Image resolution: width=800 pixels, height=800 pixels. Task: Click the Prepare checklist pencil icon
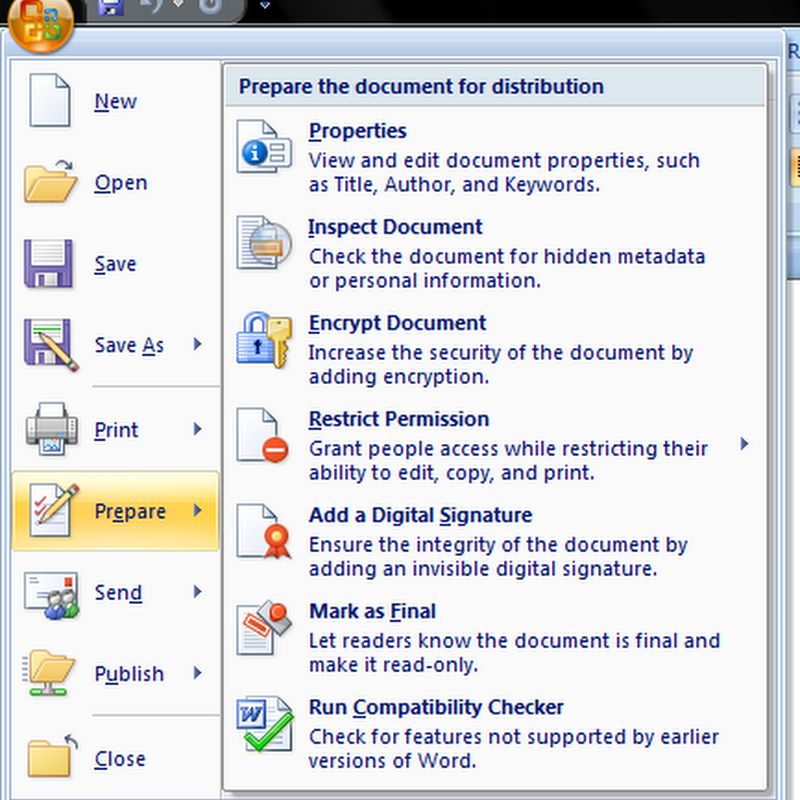pos(54,510)
